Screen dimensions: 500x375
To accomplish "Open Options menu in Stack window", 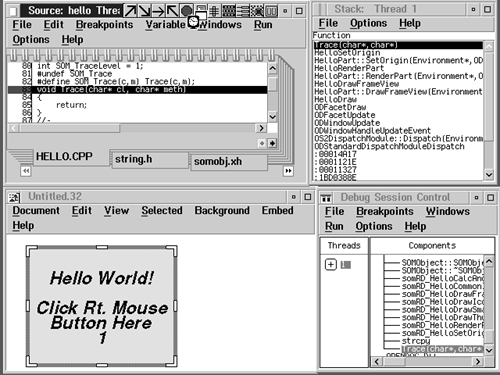I will click(368, 23).
